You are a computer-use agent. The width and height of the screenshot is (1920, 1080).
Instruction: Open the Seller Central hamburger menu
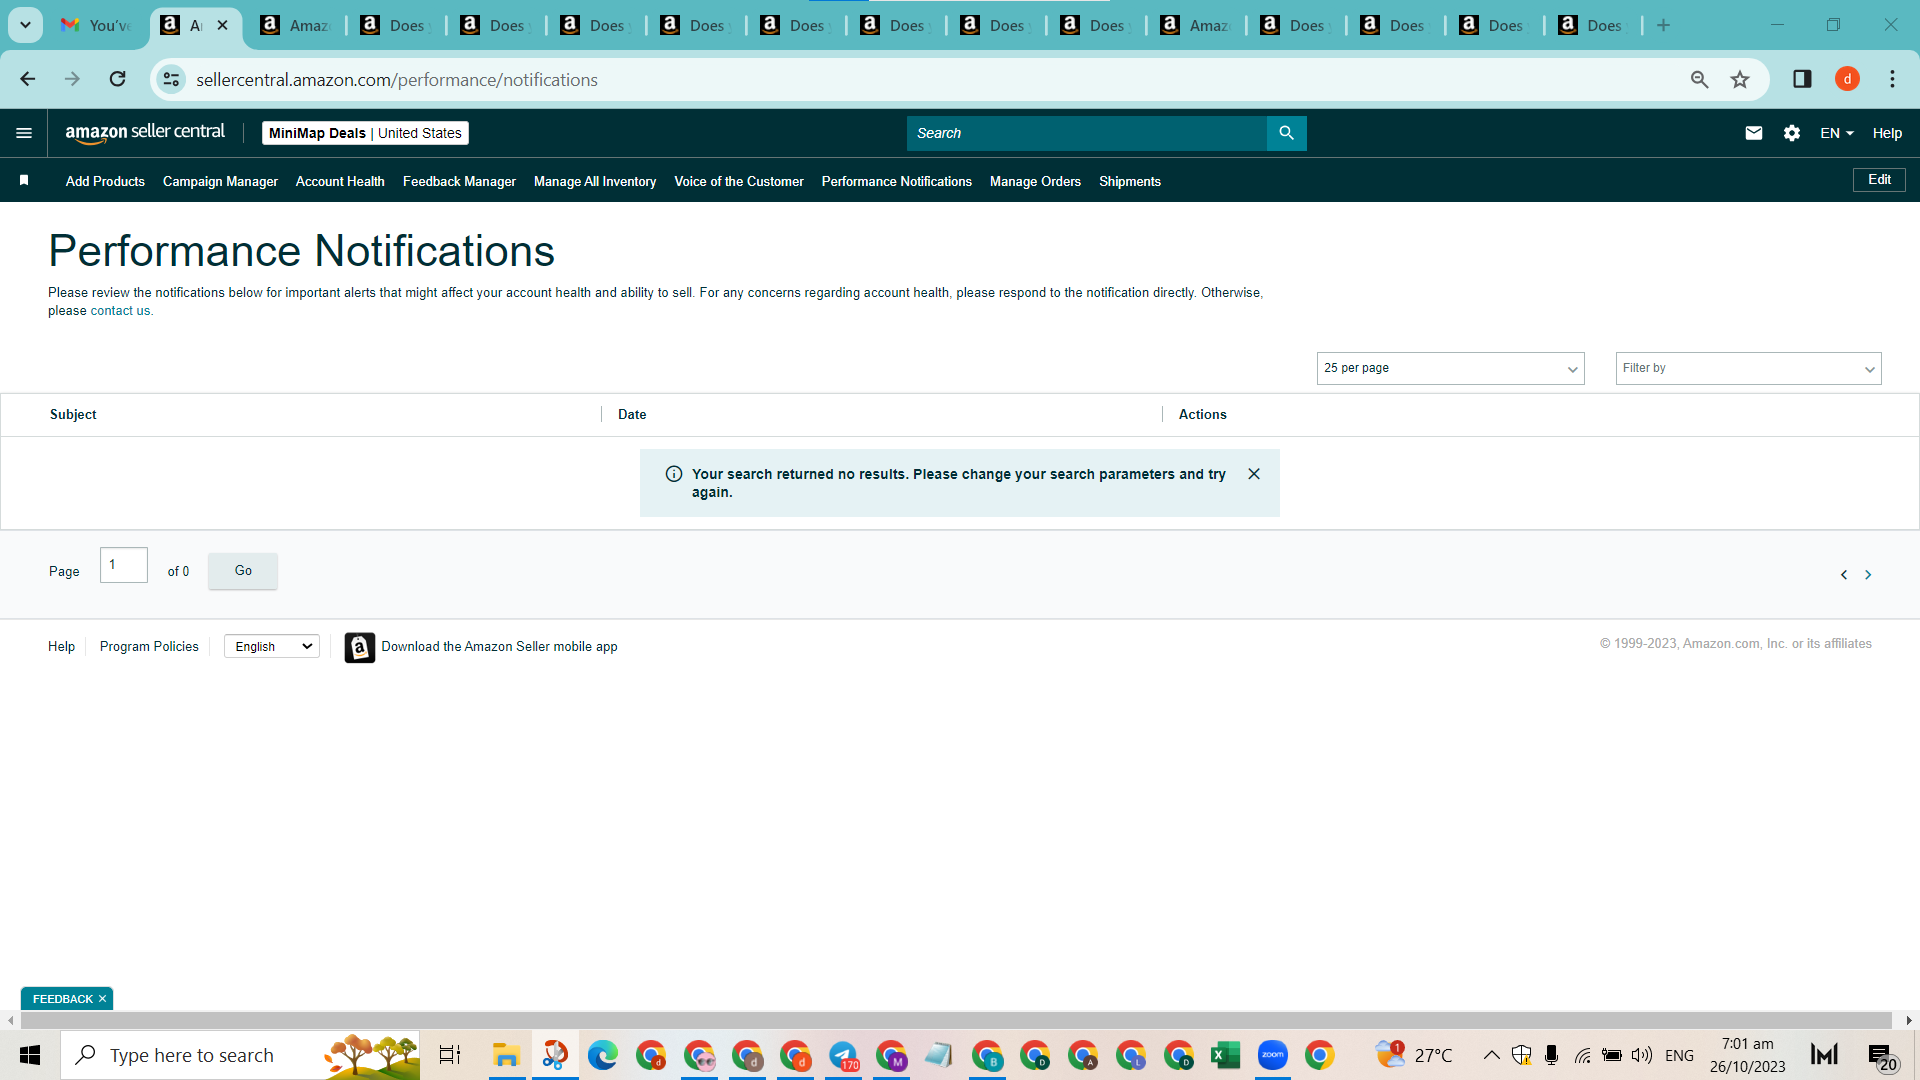[24, 133]
